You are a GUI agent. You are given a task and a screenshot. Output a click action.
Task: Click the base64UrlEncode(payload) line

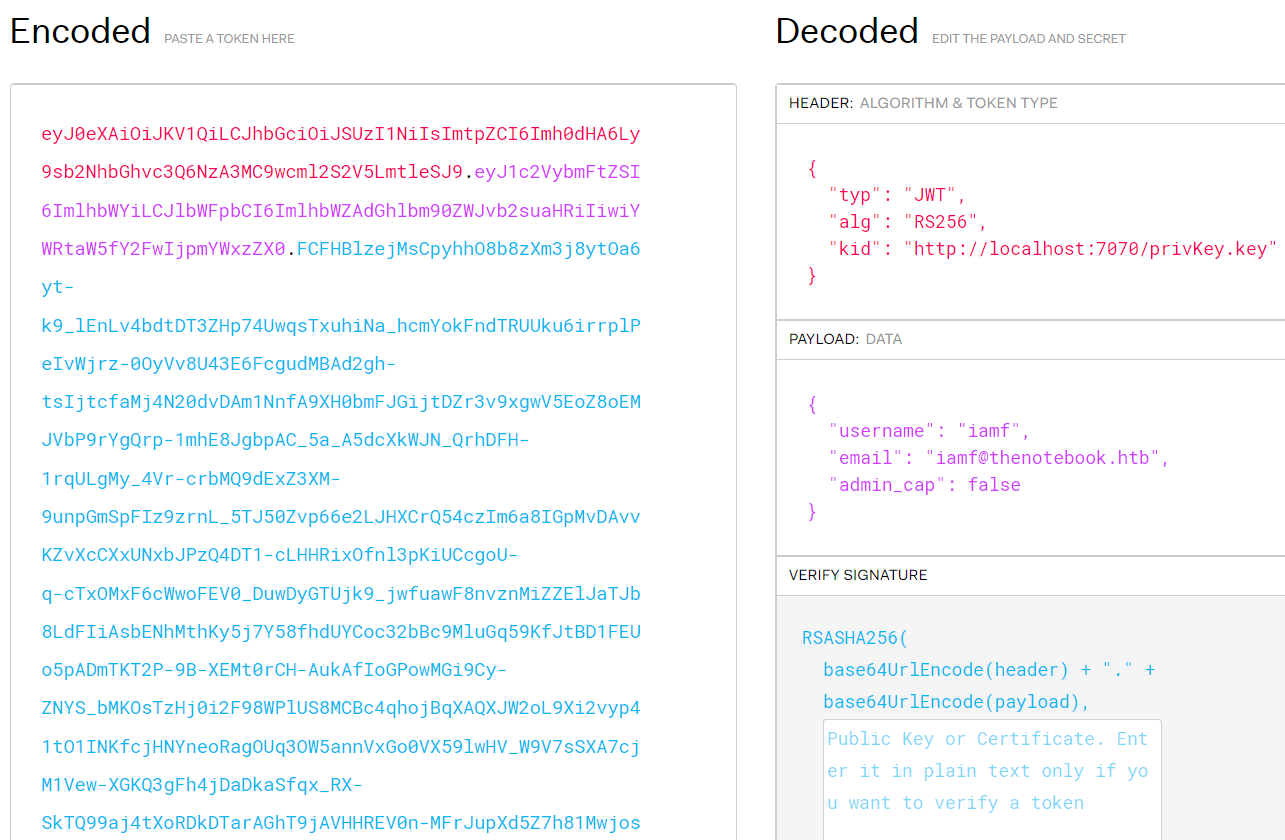[956, 702]
